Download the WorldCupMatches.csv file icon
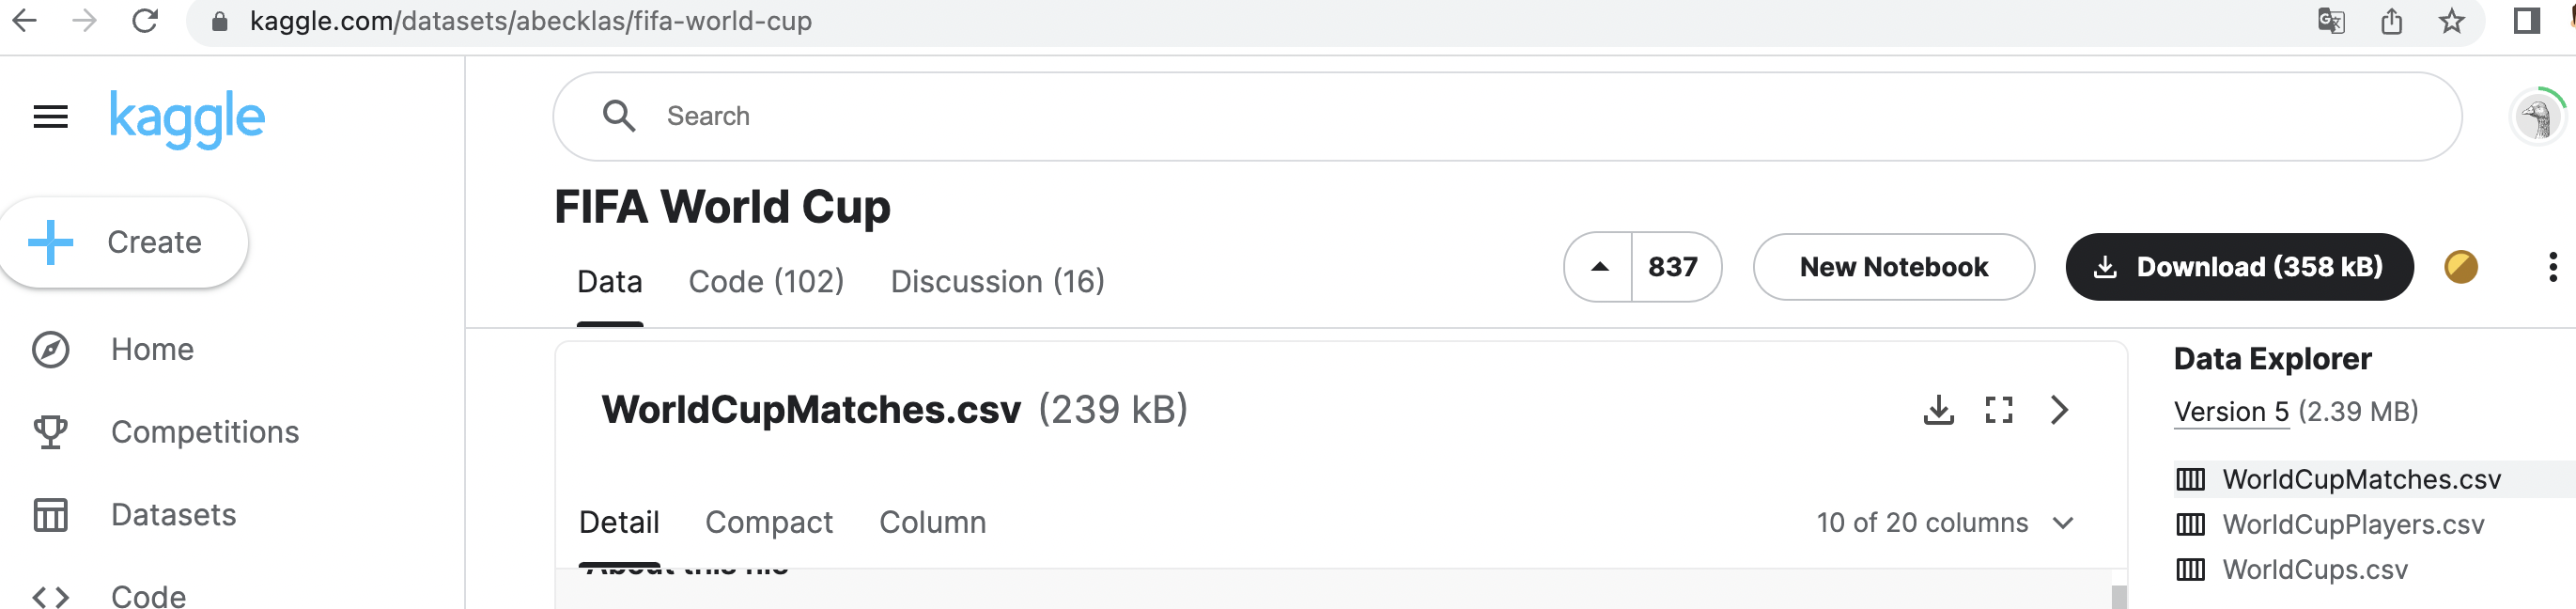This screenshot has height=609, width=2576. point(1938,410)
